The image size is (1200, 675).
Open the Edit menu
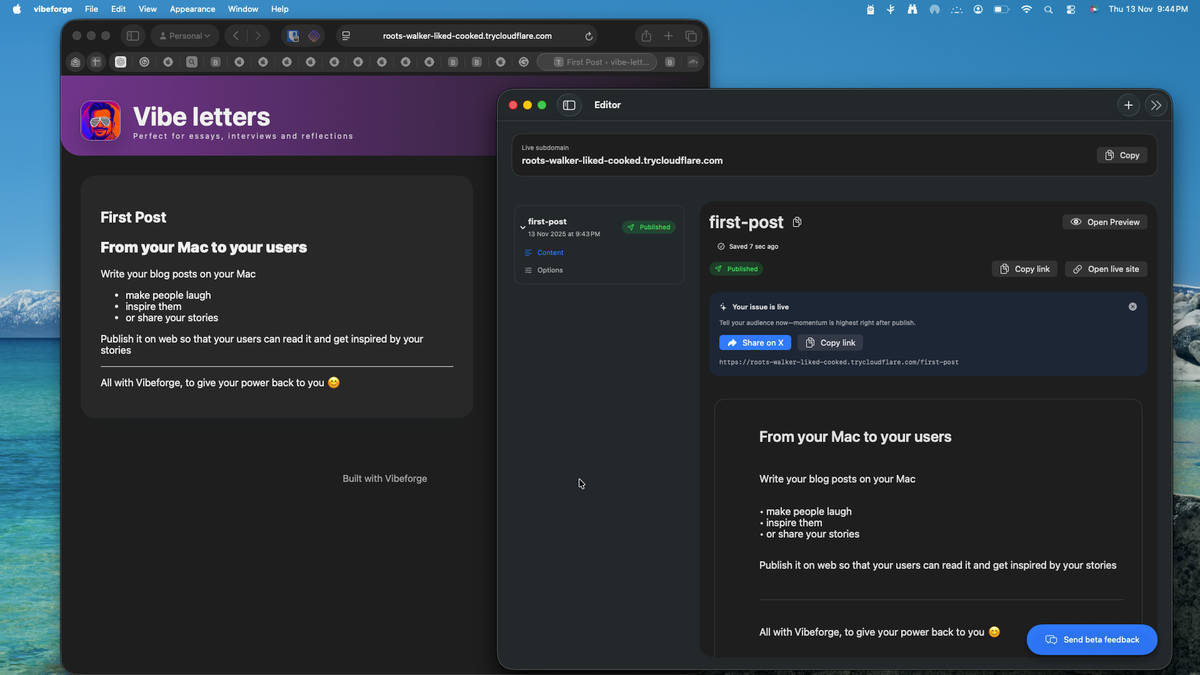pyautogui.click(x=119, y=9)
